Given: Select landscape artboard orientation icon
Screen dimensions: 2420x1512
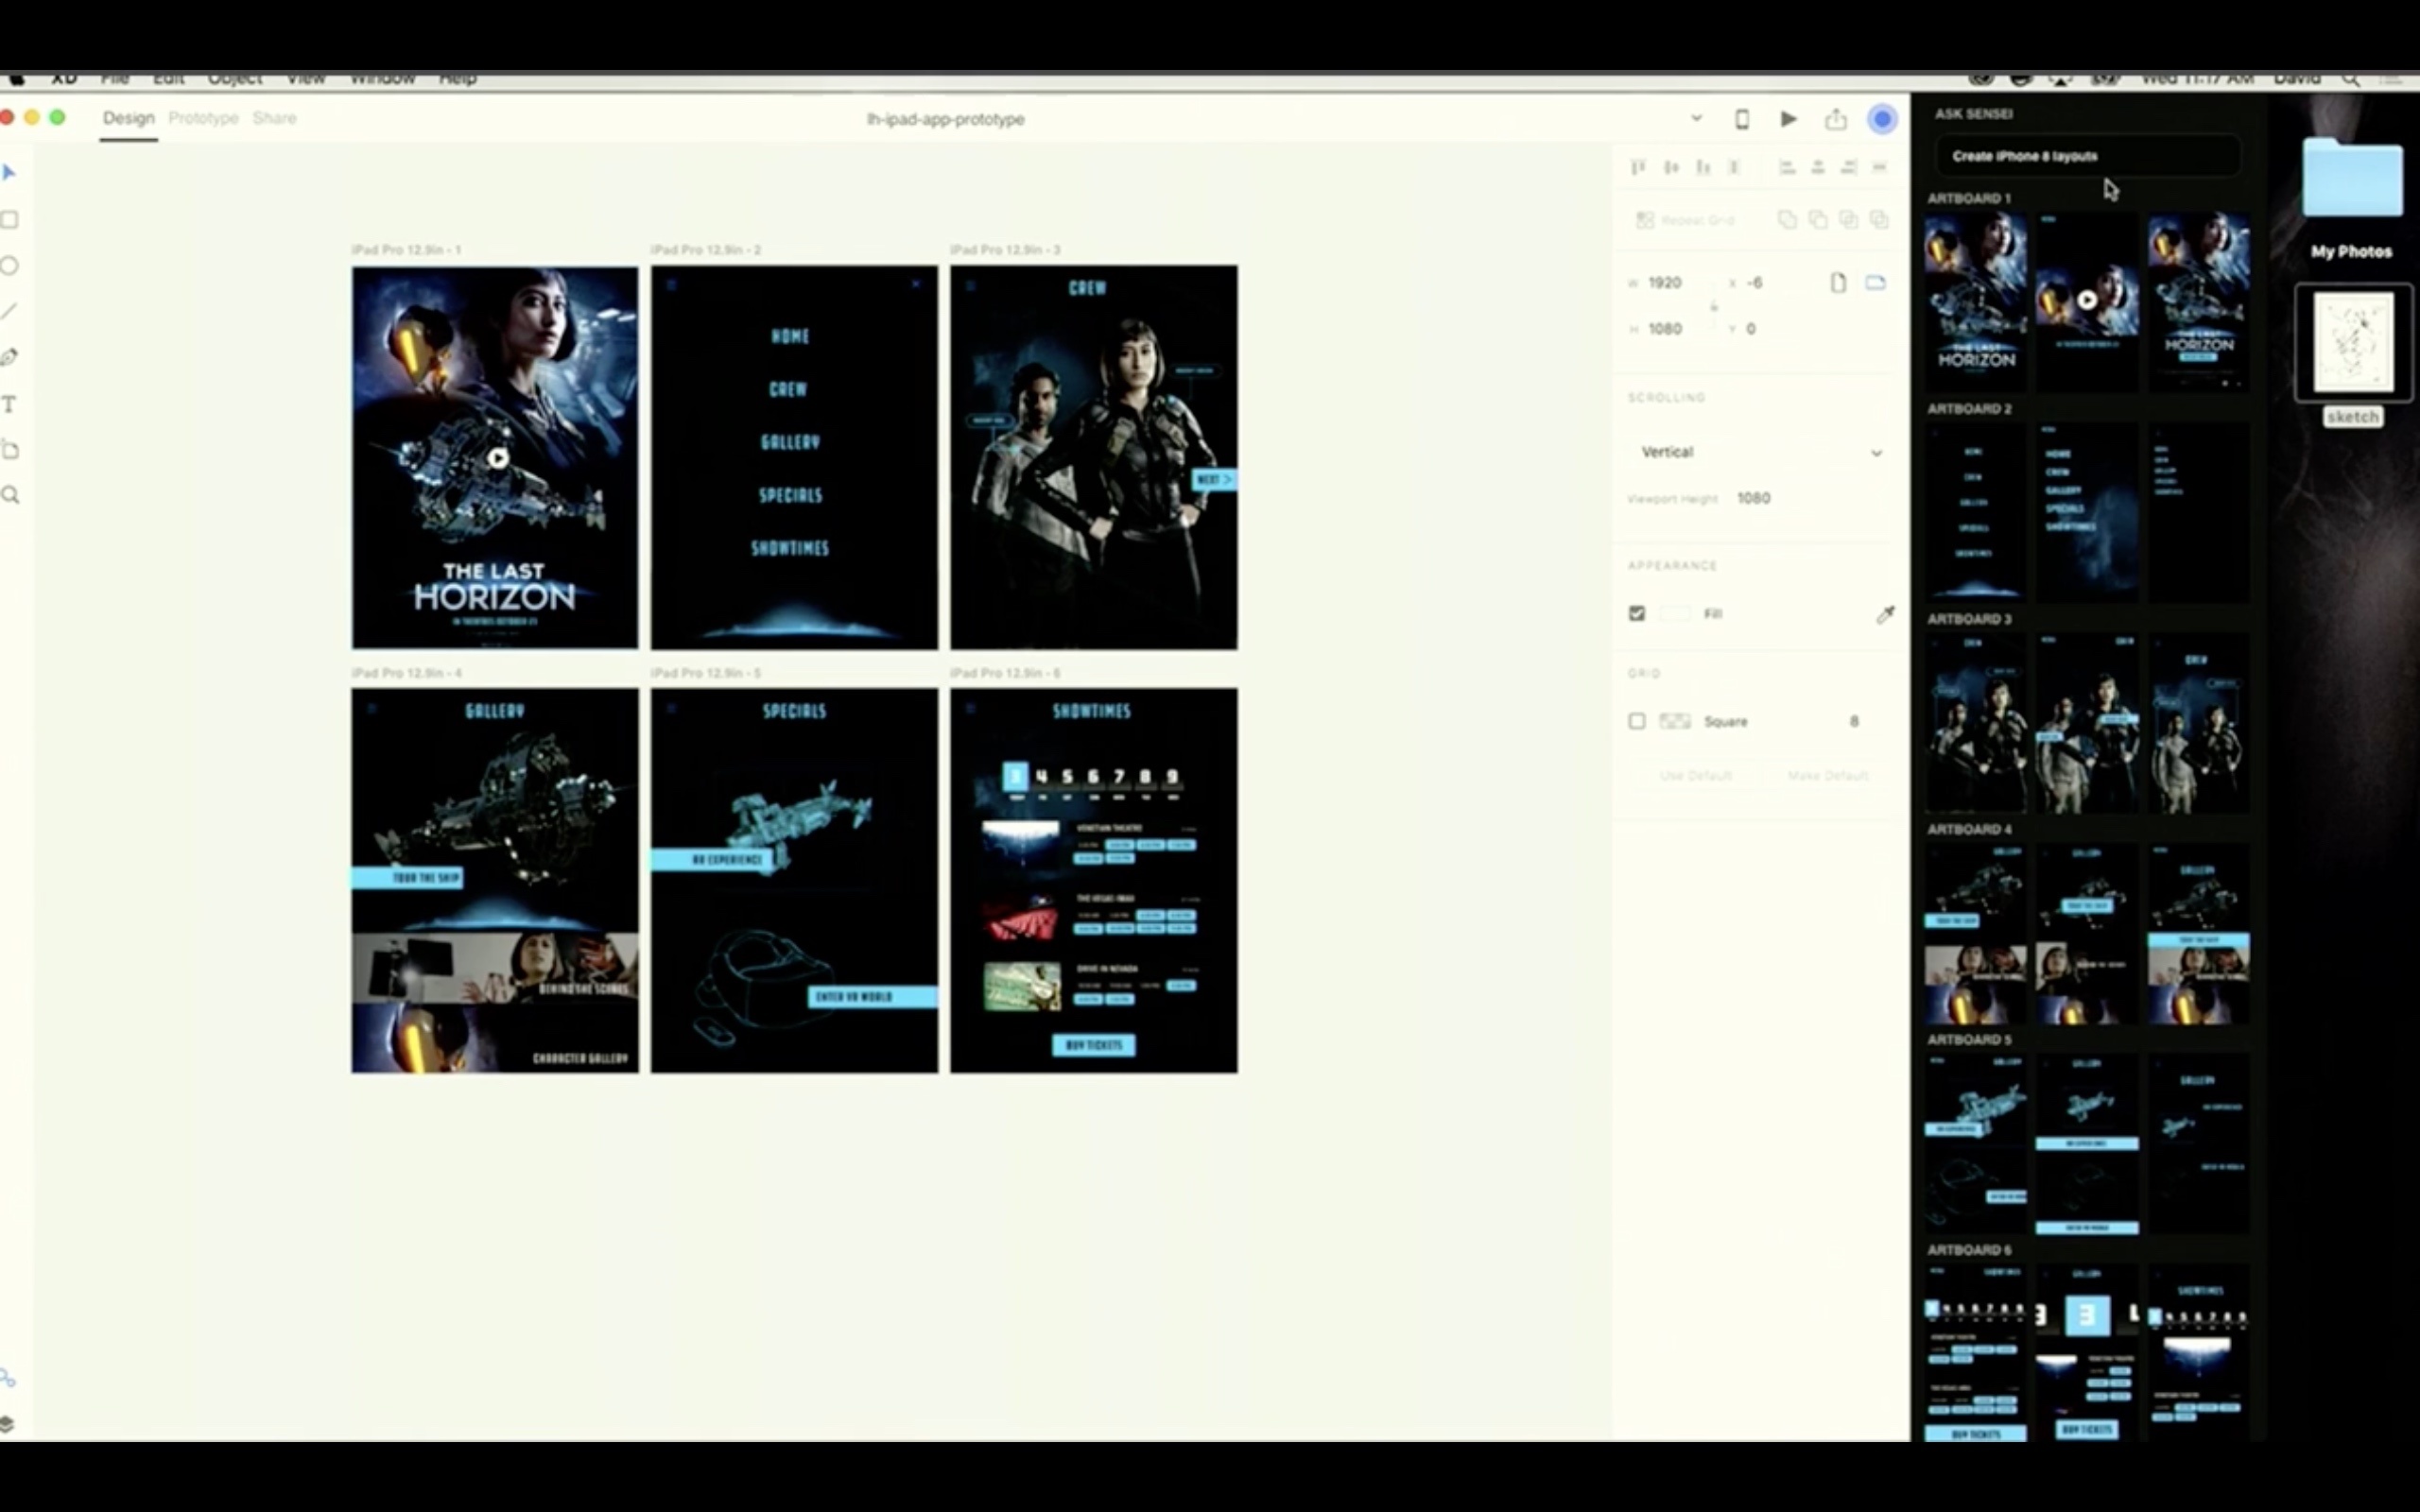Looking at the screenshot, I should [1876, 283].
